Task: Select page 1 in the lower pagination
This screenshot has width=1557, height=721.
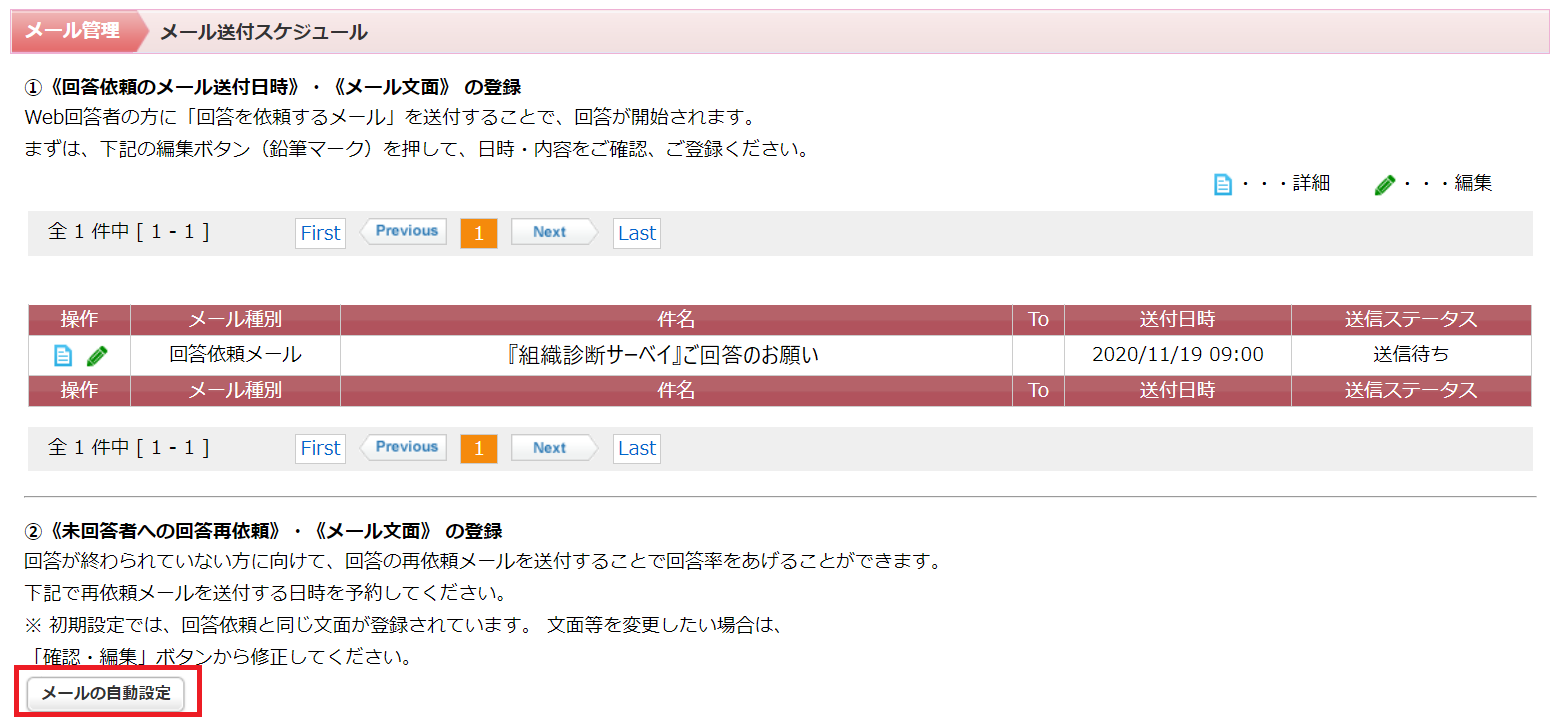Action: [x=478, y=448]
